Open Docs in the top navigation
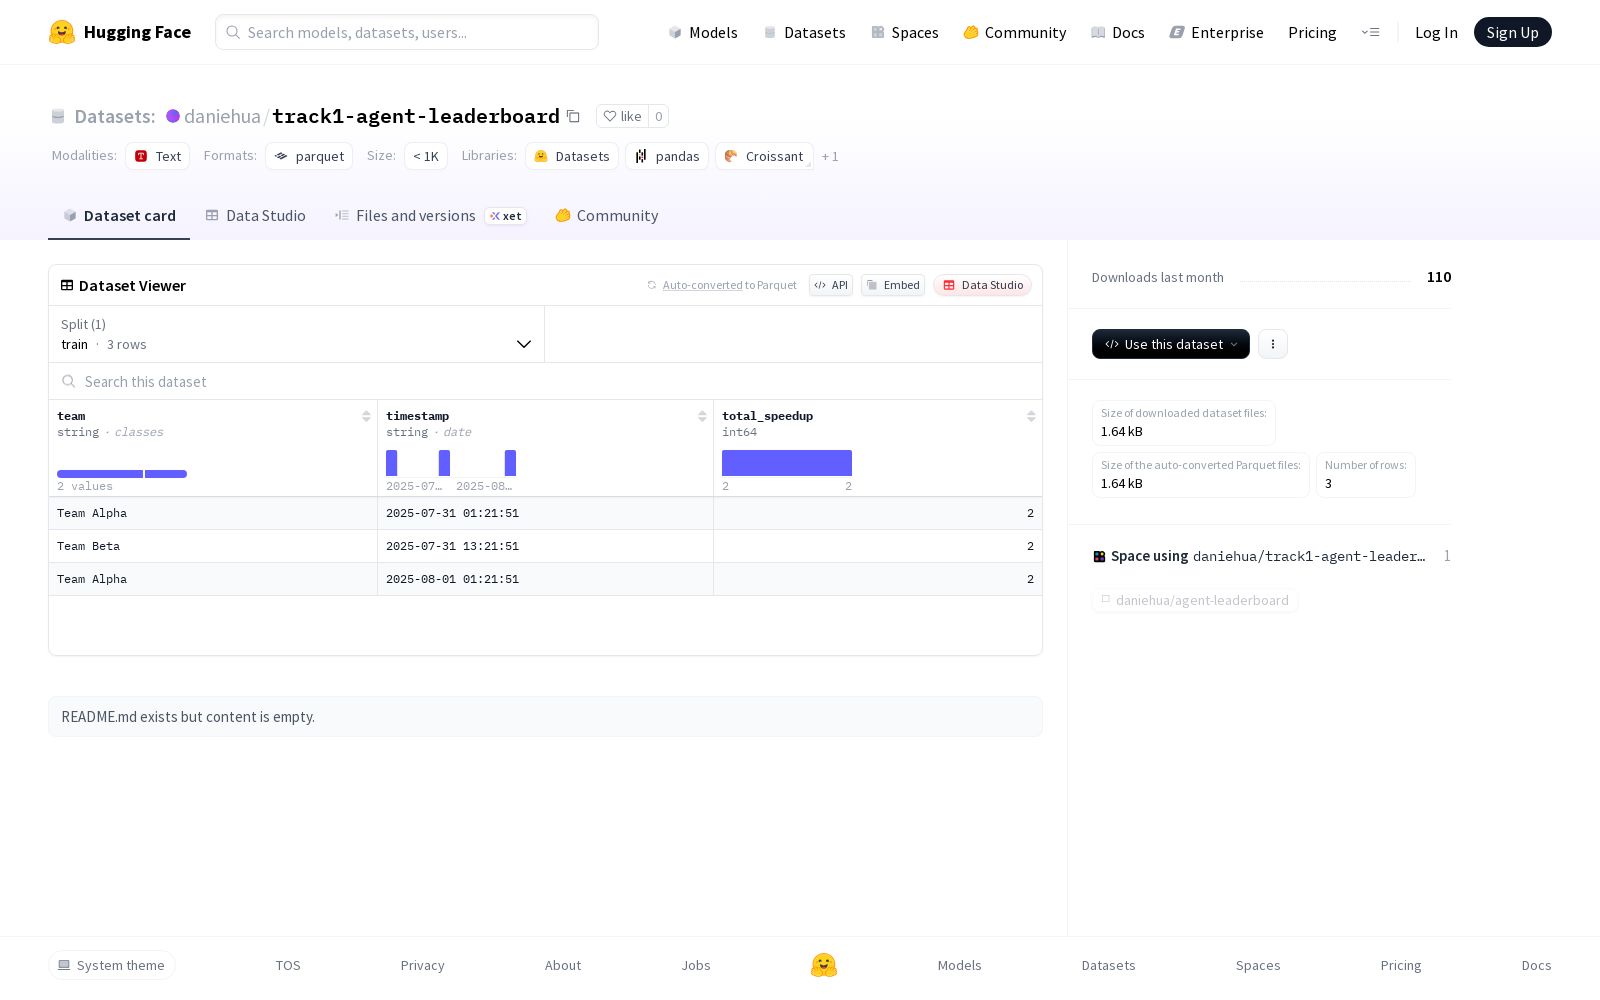This screenshot has width=1600, height=1000. coord(1118,32)
